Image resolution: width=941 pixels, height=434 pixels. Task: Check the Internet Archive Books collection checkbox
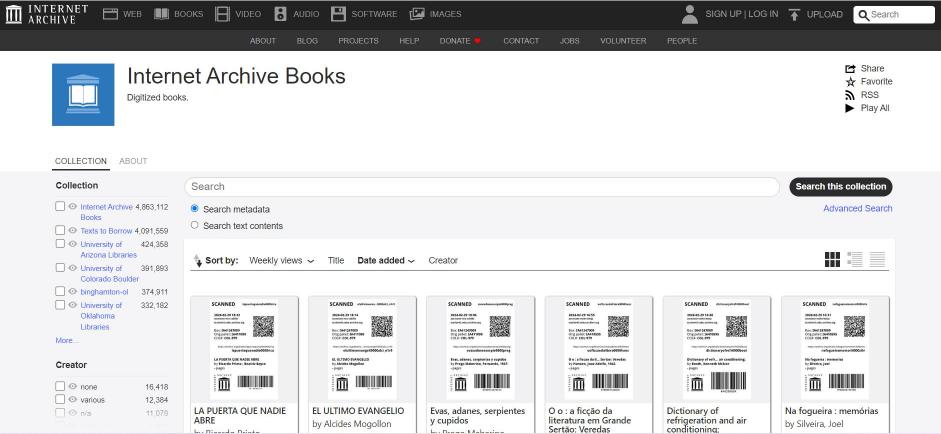60,206
